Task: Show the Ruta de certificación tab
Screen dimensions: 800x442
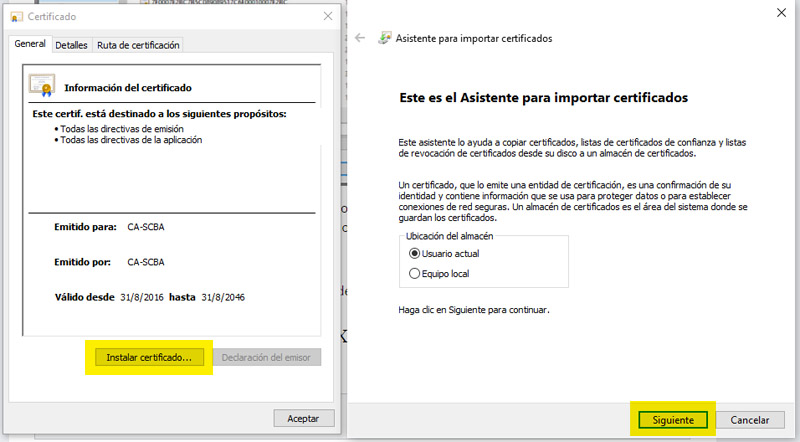Action: [138, 45]
